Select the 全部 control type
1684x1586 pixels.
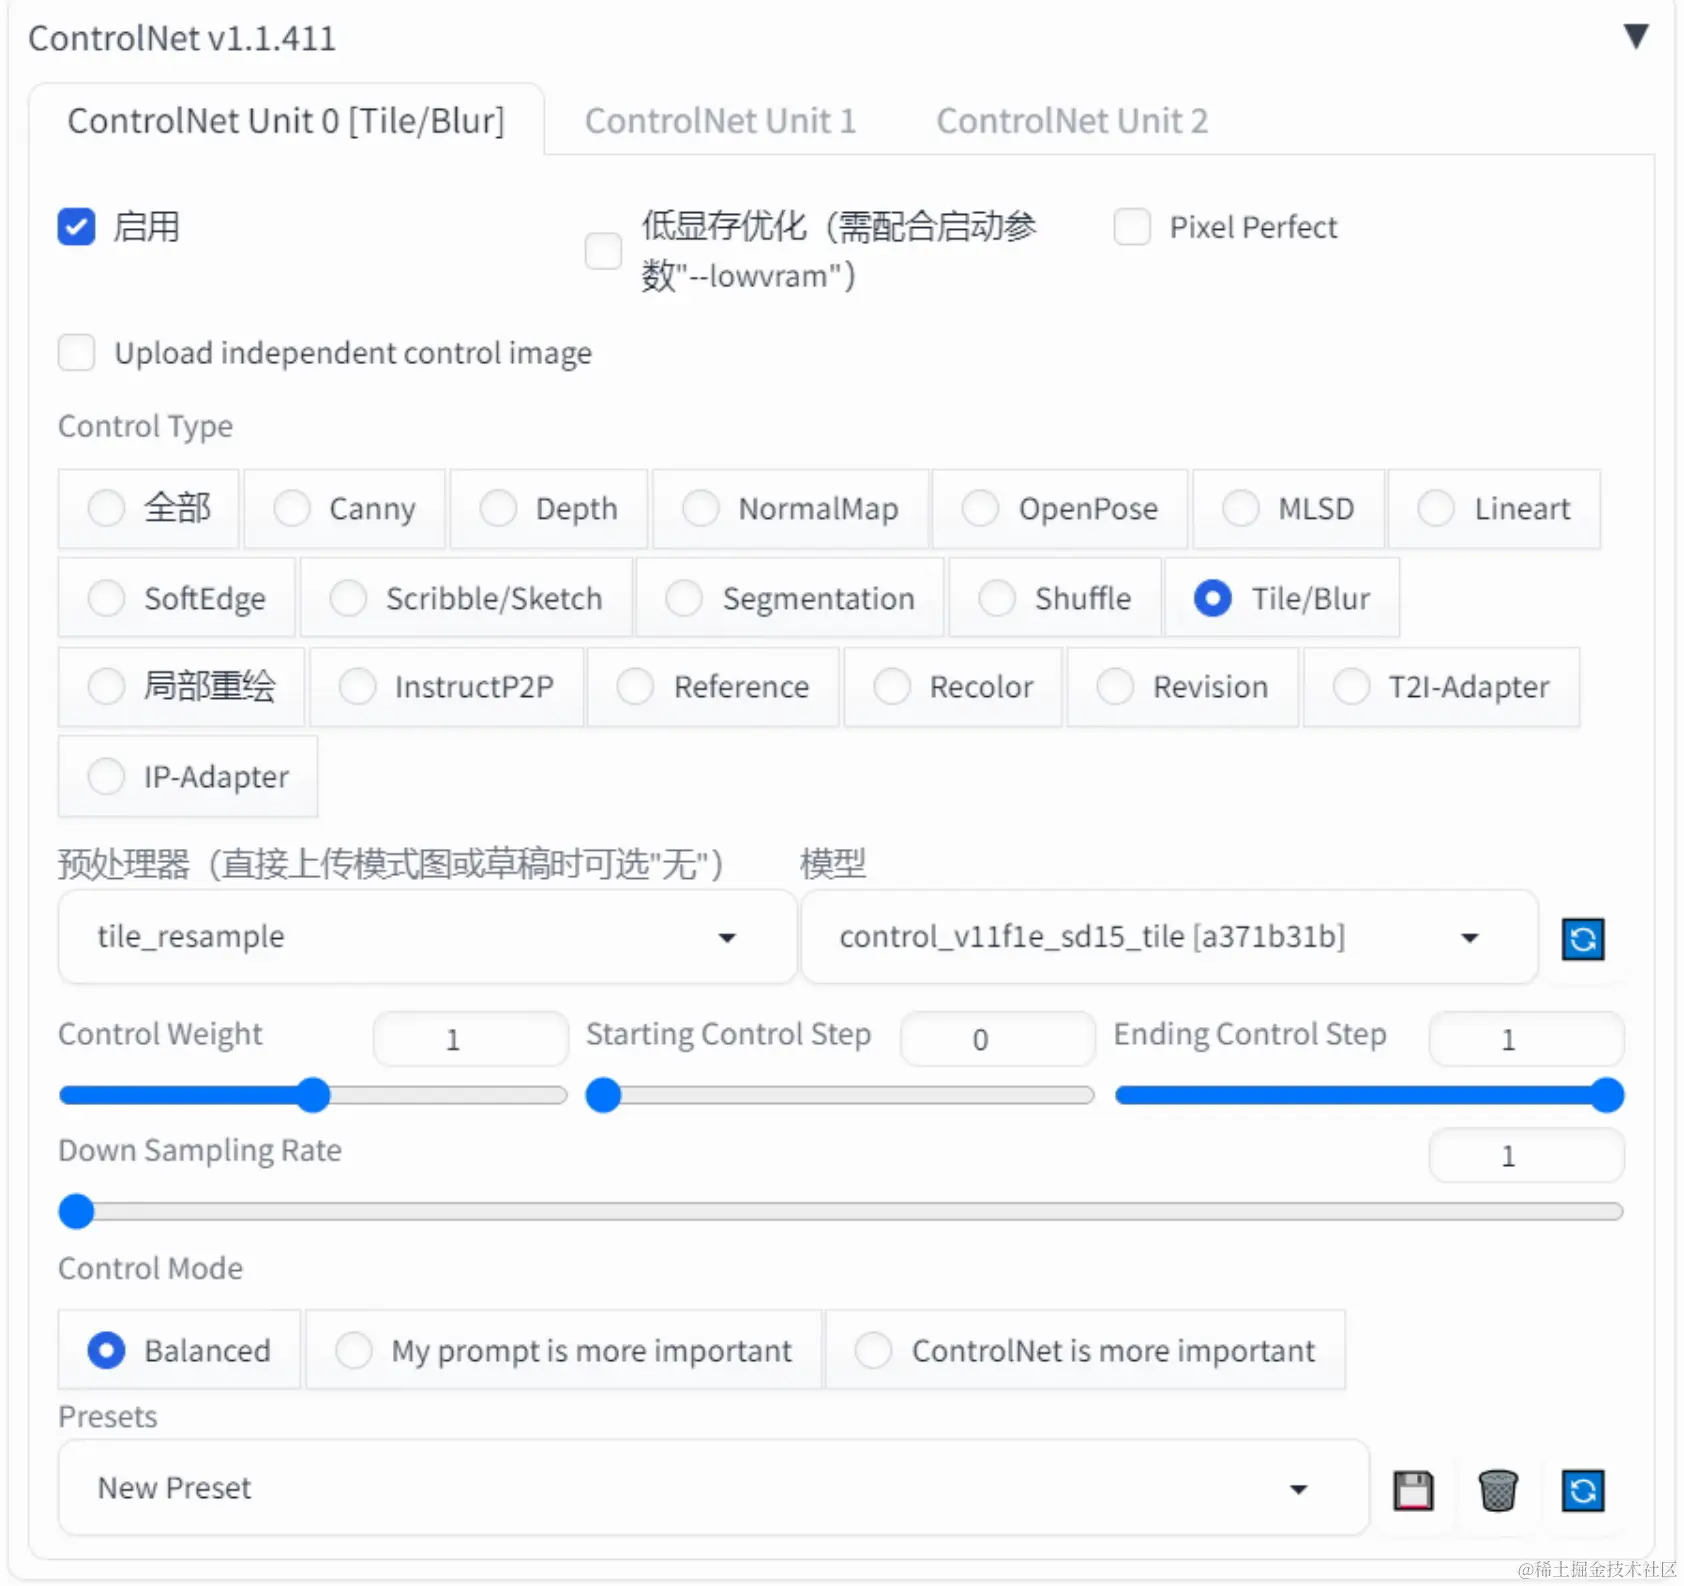148,509
